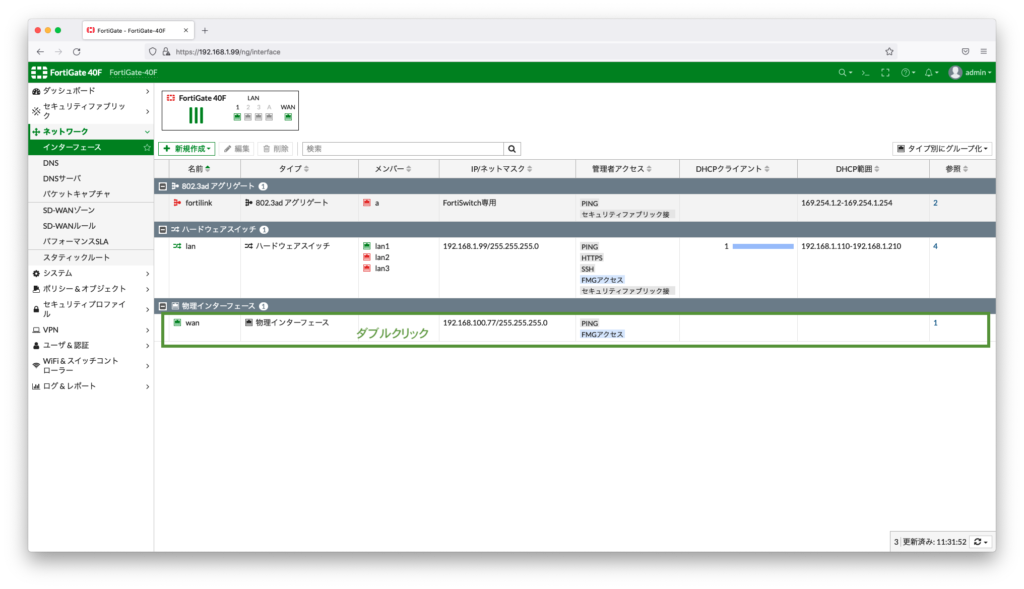The image size is (1024, 589).
Task: Open the help question-mark menu
Action: [x=908, y=72]
